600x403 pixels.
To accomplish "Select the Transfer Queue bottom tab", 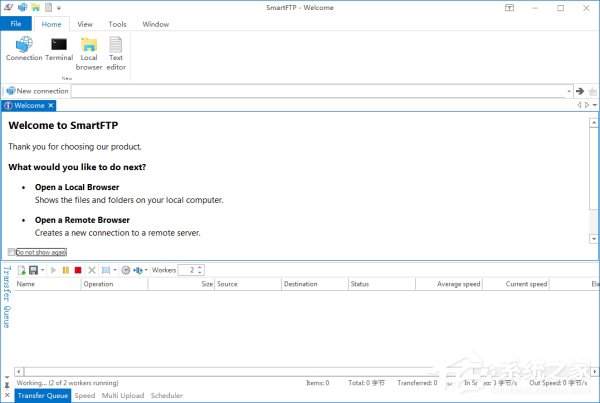I will tap(42, 396).
